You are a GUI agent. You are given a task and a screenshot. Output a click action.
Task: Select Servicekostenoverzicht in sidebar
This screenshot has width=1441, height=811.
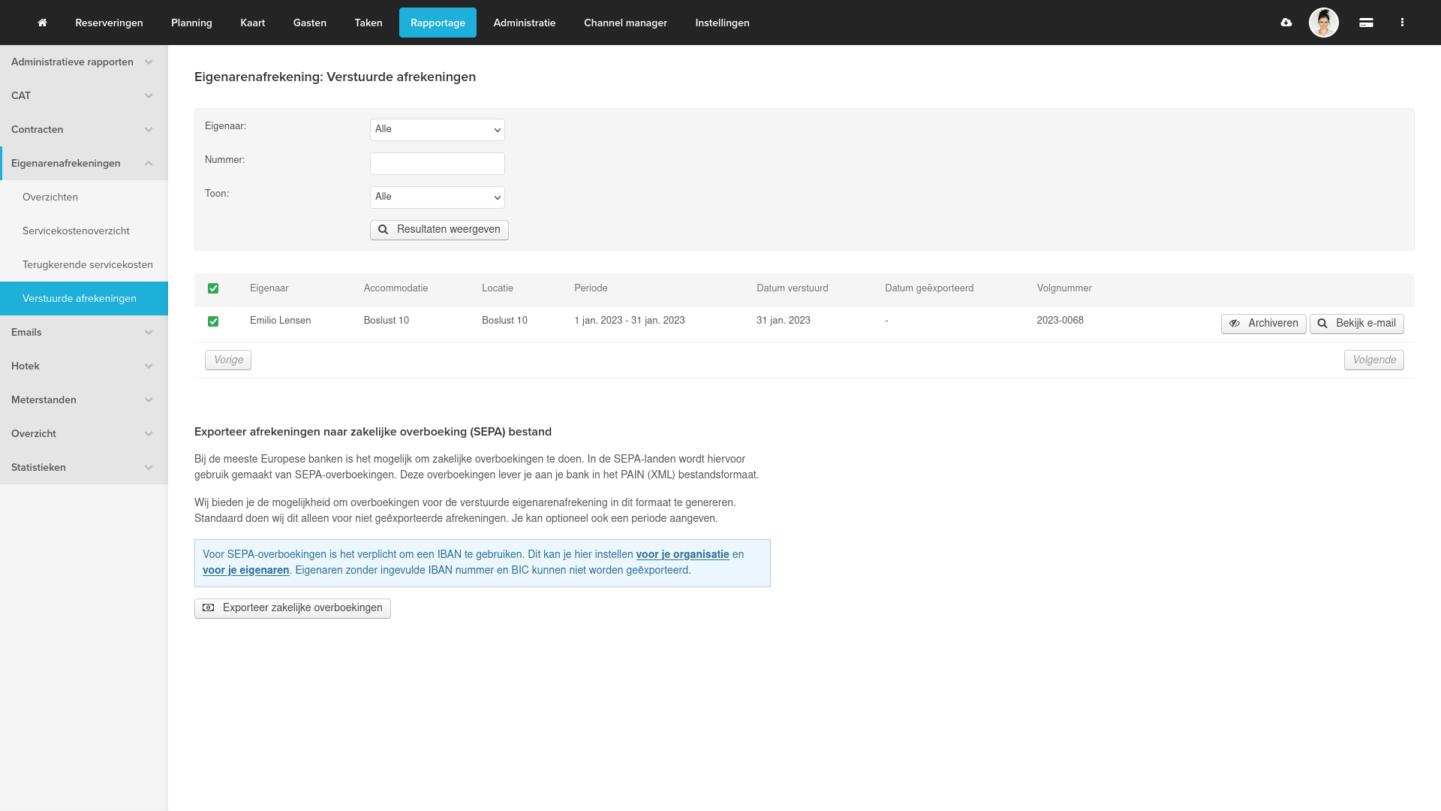(76, 231)
